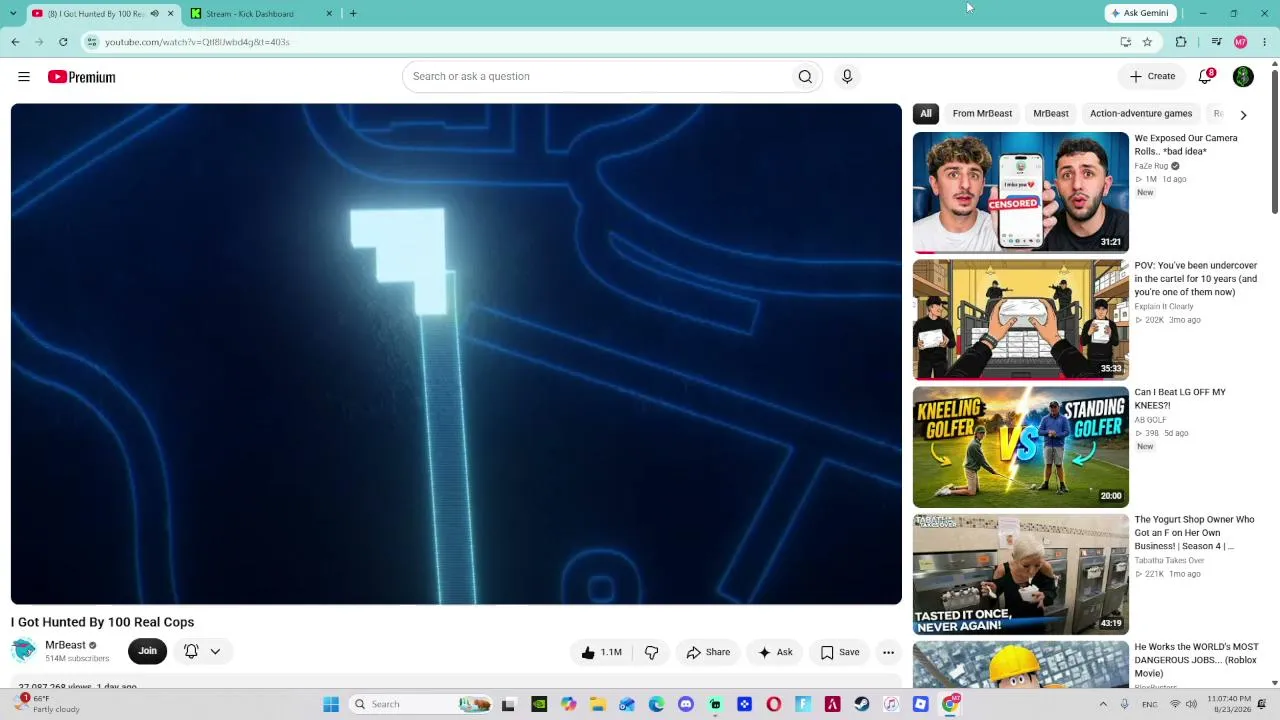Open Kneeling vs Standing Golfer thumbnail
The image size is (1280, 720).
[1021, 446]
